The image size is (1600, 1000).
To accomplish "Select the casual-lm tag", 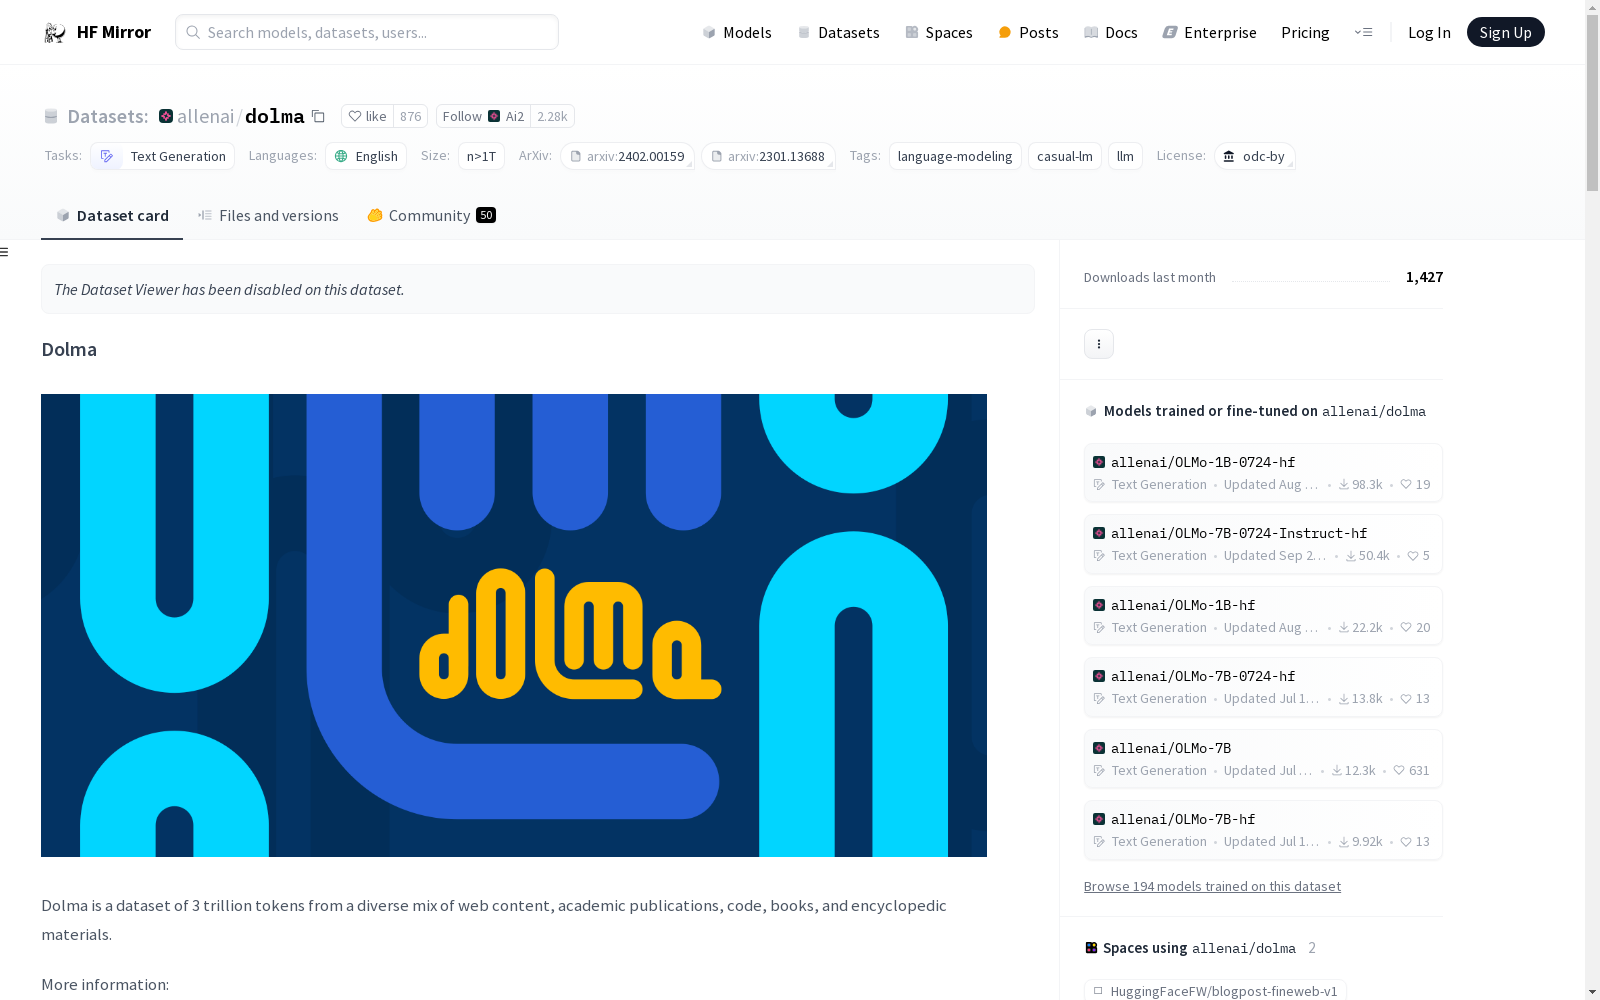I will point(1065,156).
